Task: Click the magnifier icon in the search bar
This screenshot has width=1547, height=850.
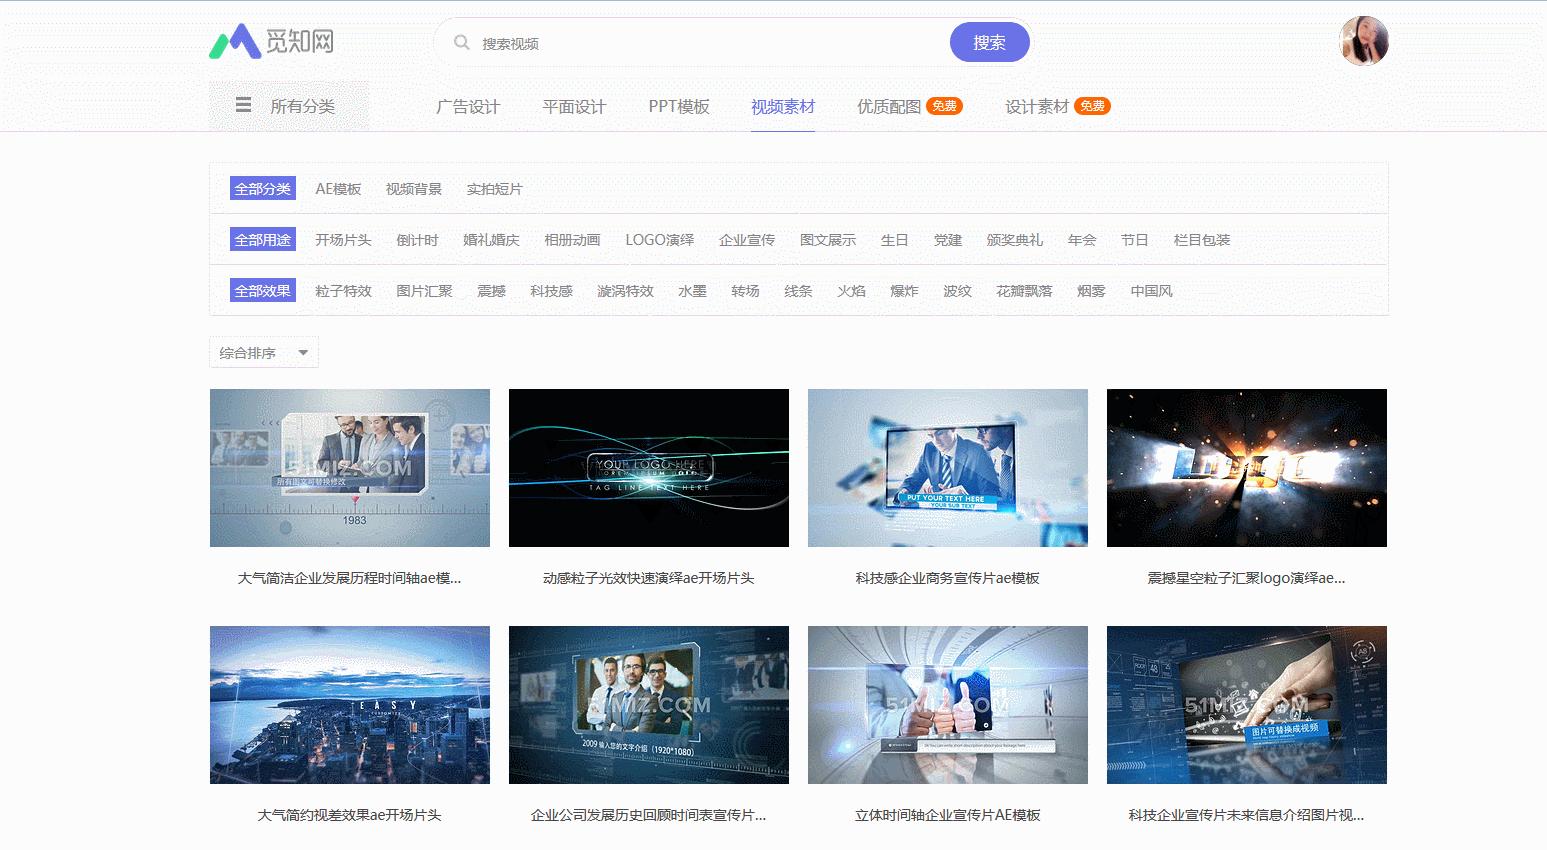Action: click(461, 42)
